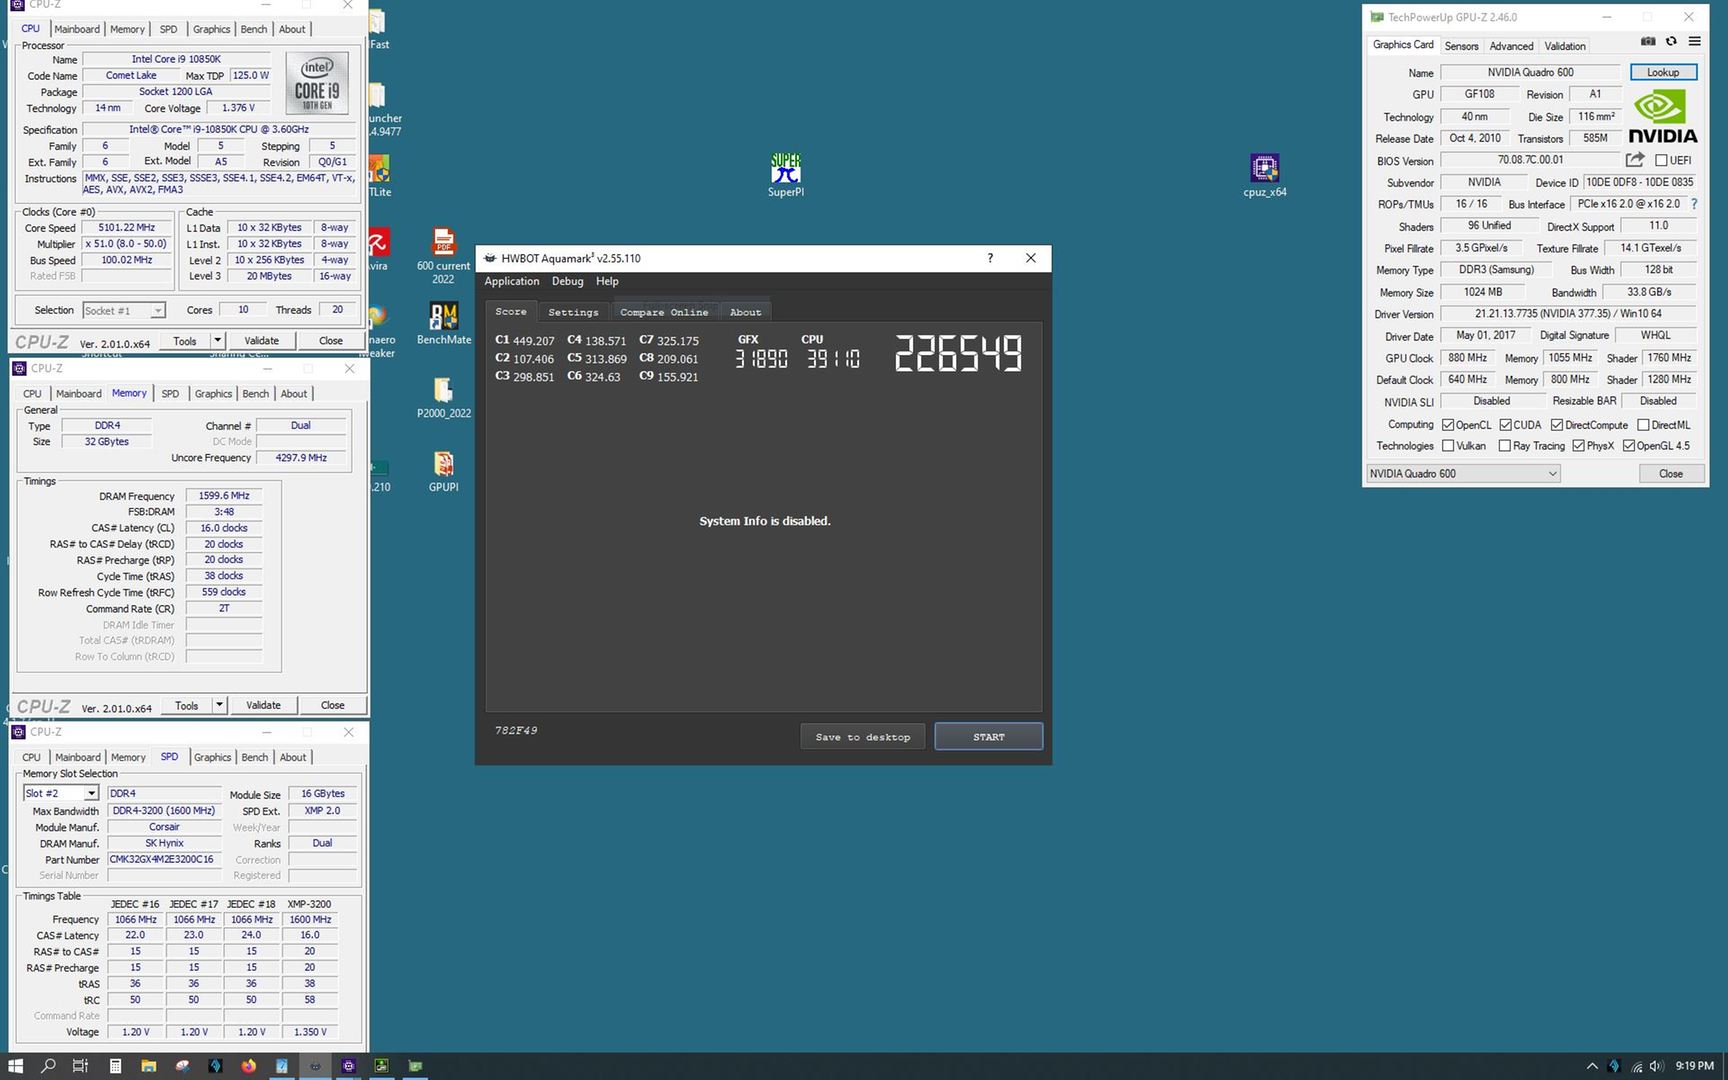Click the NVIDIA logo in GPU-Z
Screen dimensions: 1728x1080
(x=1662, y=117)
